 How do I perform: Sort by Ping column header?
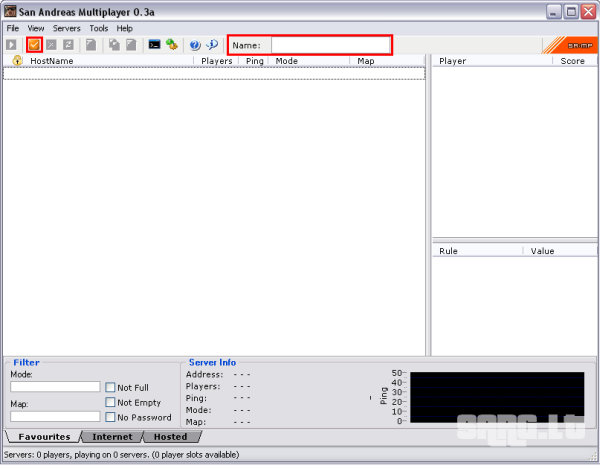254,61
